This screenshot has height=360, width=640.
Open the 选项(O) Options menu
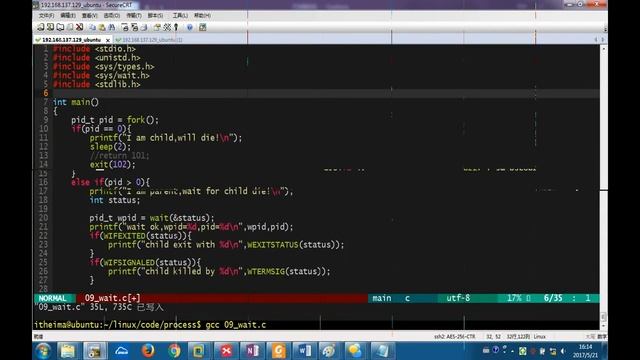pyautogui.click(x=111, y=16)
